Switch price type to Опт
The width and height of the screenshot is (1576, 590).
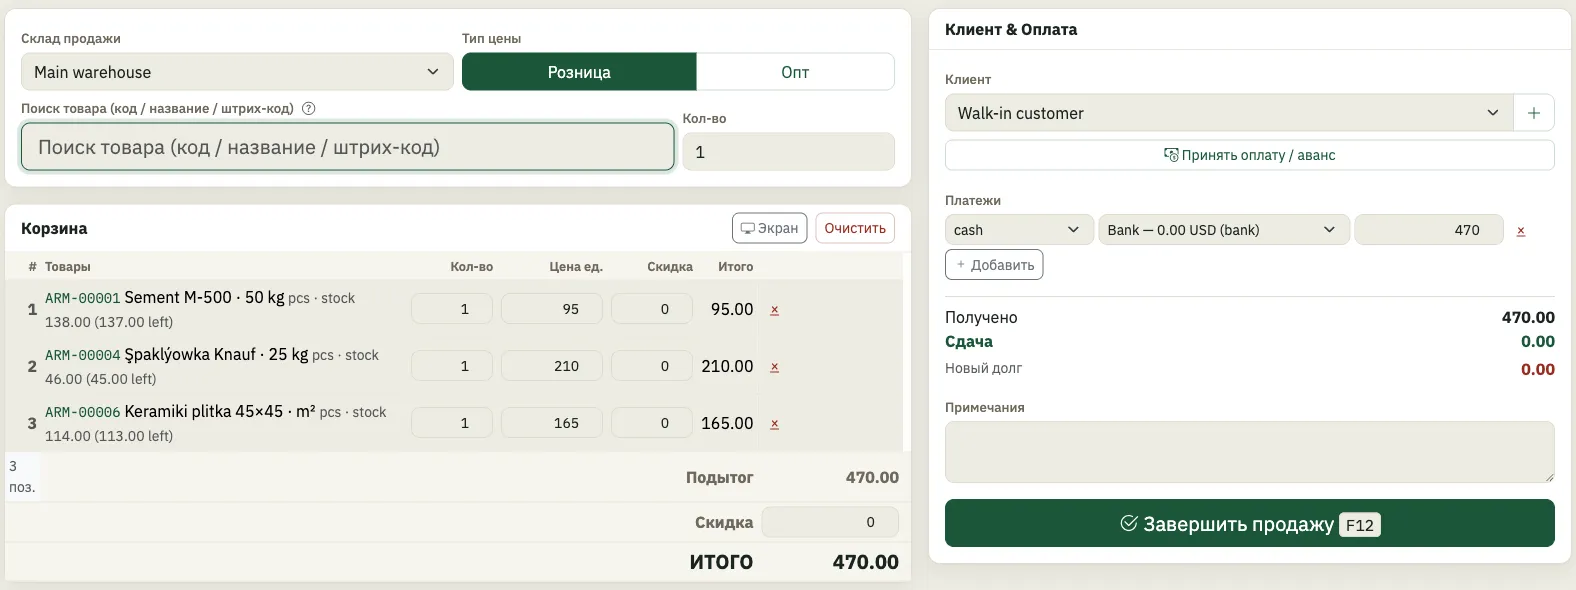(x=795, y=72)
